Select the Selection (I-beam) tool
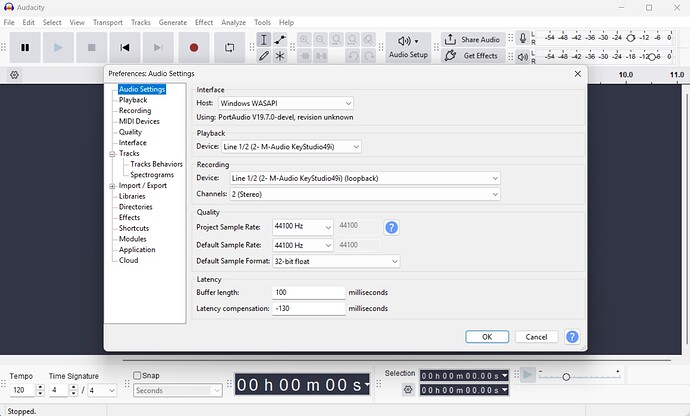Screen dimensions: 690x416 264,40
